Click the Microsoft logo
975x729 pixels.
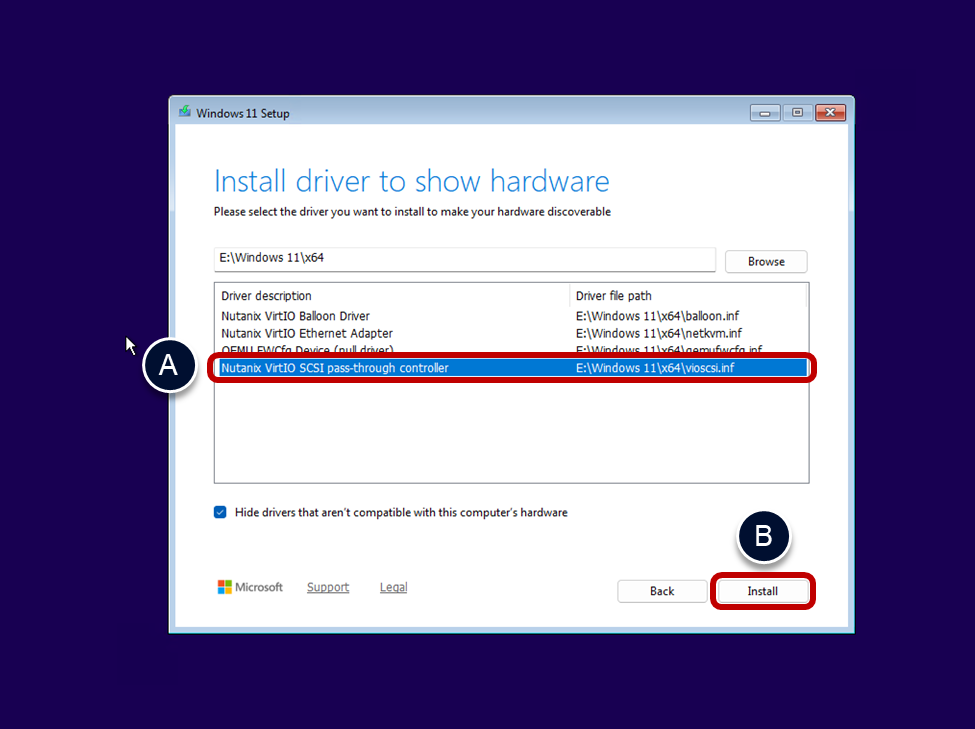click(250, 587)
